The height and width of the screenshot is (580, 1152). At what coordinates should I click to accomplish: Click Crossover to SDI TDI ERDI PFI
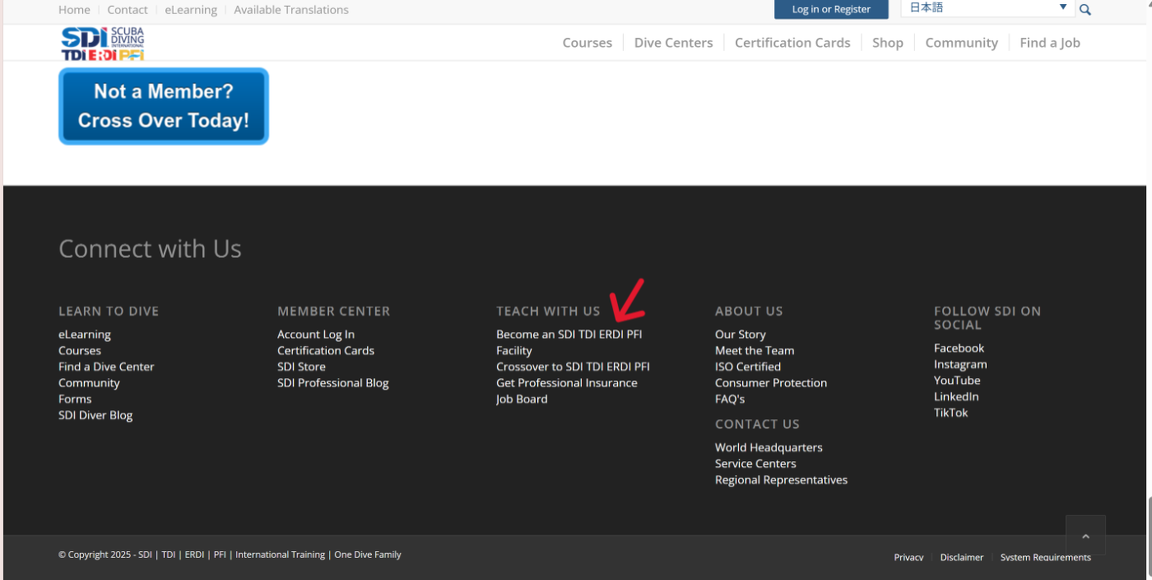pyautogui.click(x=573, y=367)
